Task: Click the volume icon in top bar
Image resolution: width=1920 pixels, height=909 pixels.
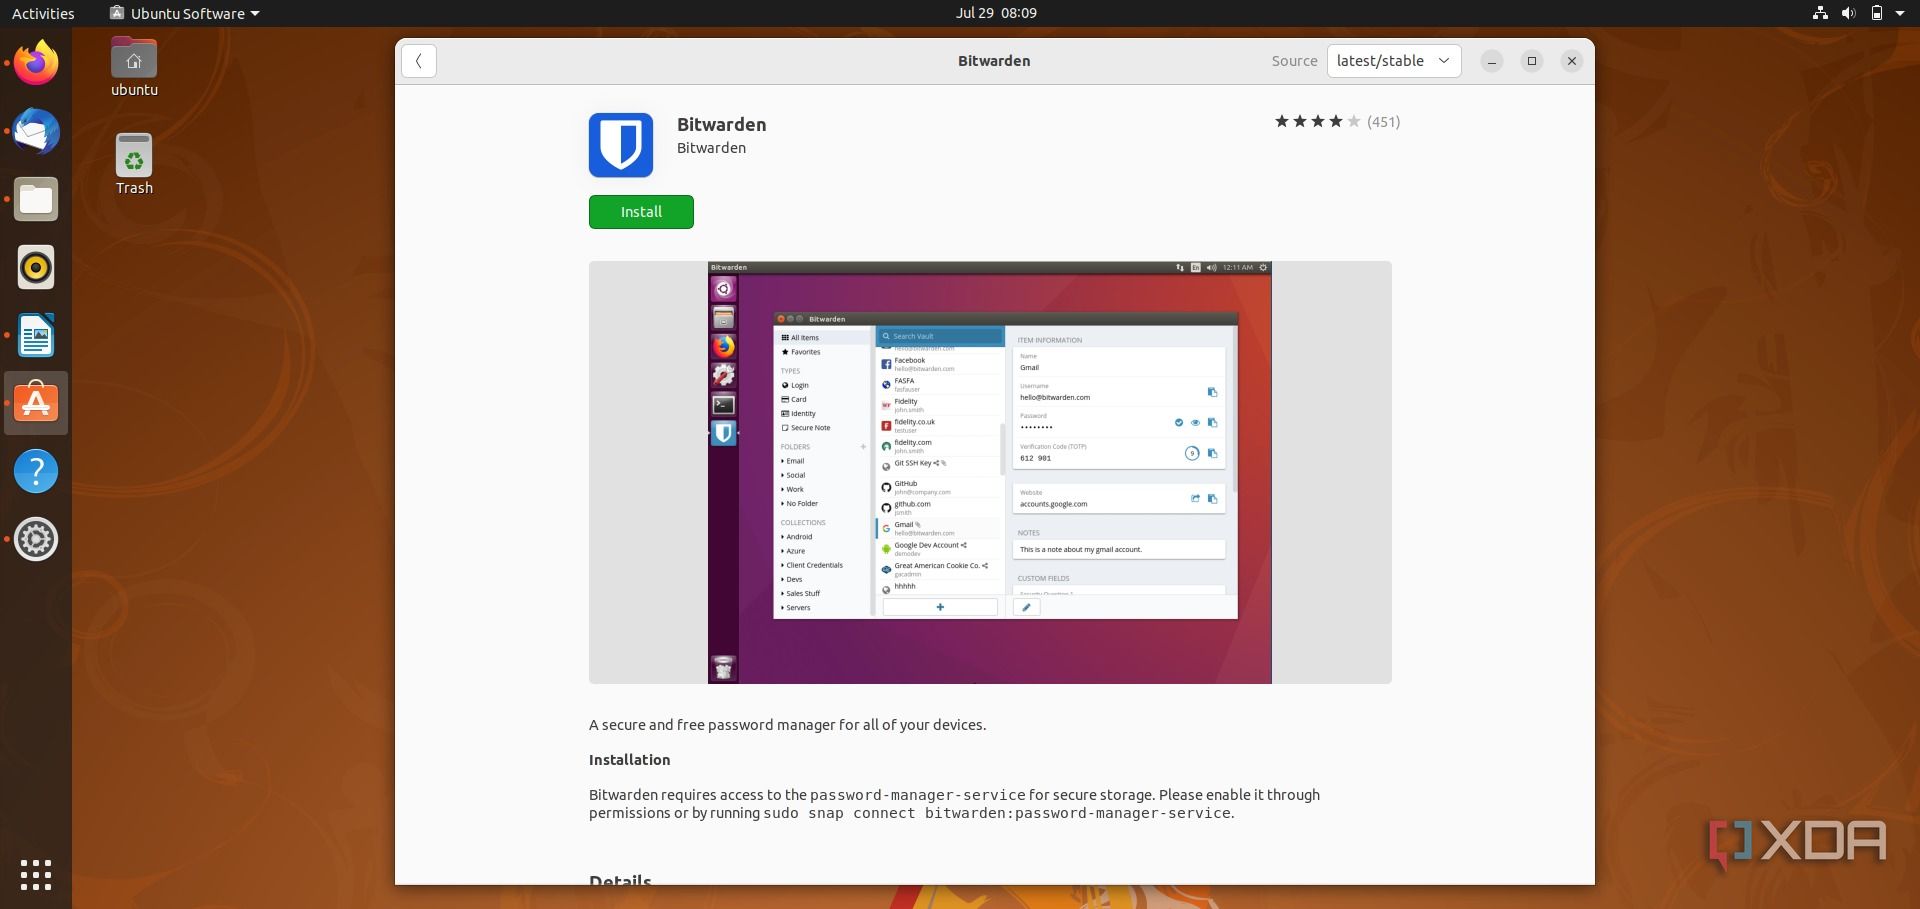Action: [x=1848, y=13]
